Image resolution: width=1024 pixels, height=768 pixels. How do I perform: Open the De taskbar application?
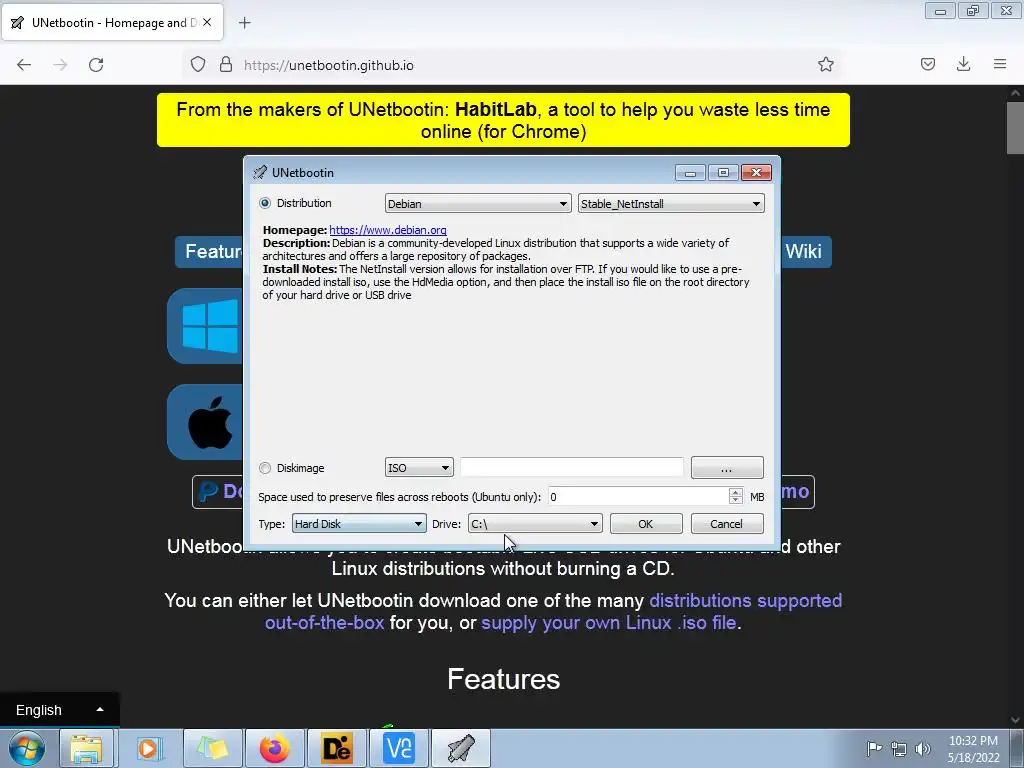click(x=337, y=748)
